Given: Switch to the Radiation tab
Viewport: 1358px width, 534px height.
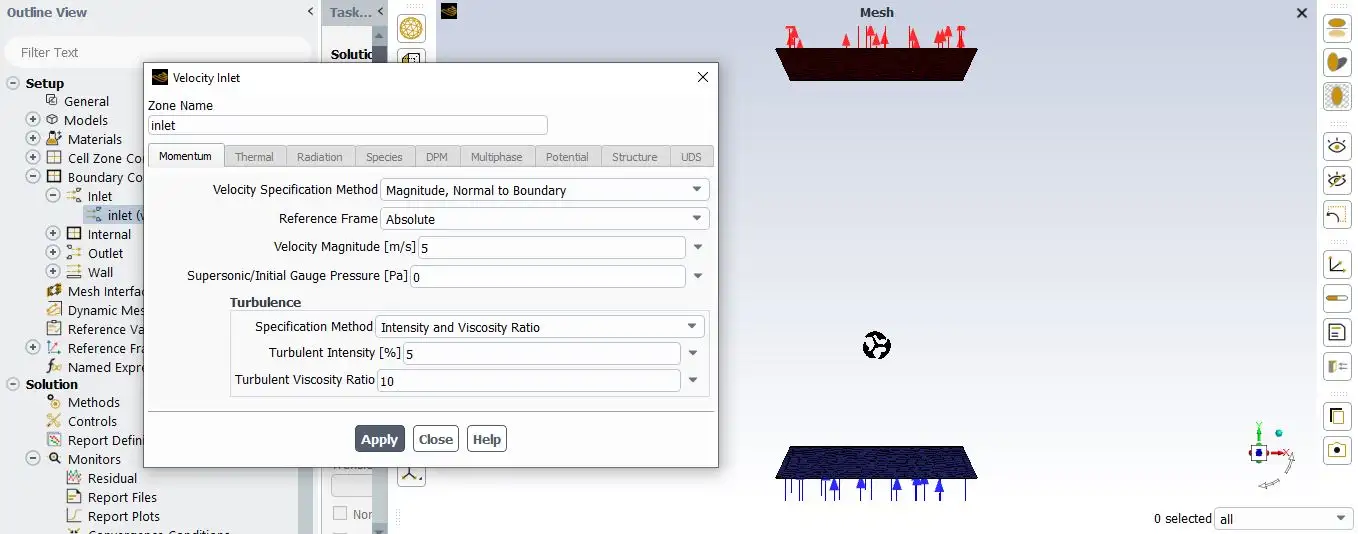Looking at the screenshot, I should (x=319, y=157).
